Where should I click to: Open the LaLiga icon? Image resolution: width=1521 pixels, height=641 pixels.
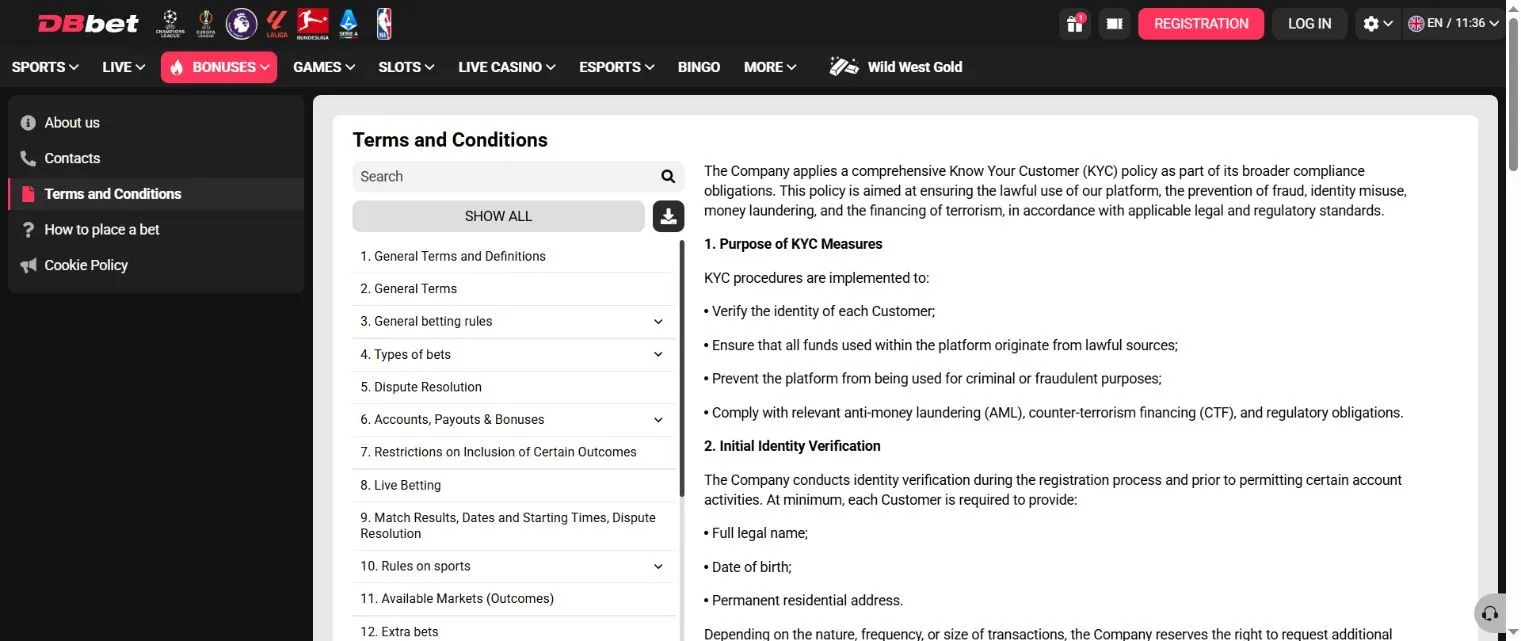click(x=276, y=23)
